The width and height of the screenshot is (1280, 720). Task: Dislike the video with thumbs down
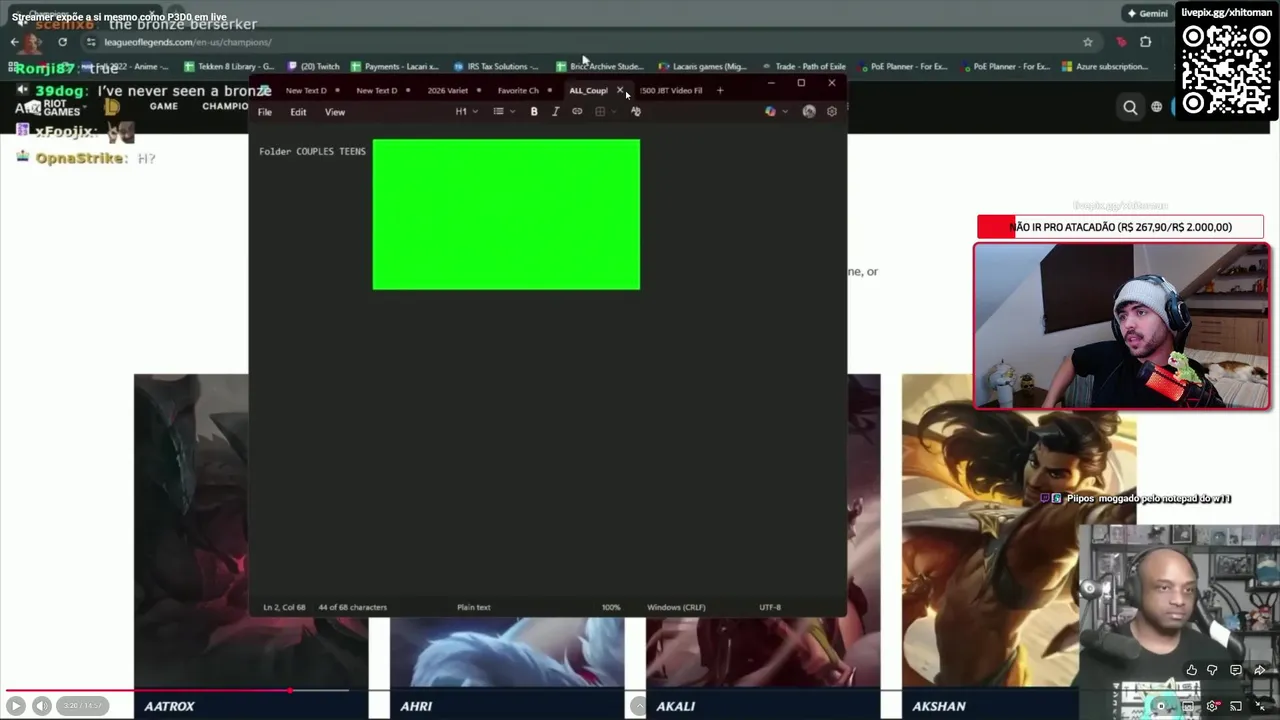1213,670
